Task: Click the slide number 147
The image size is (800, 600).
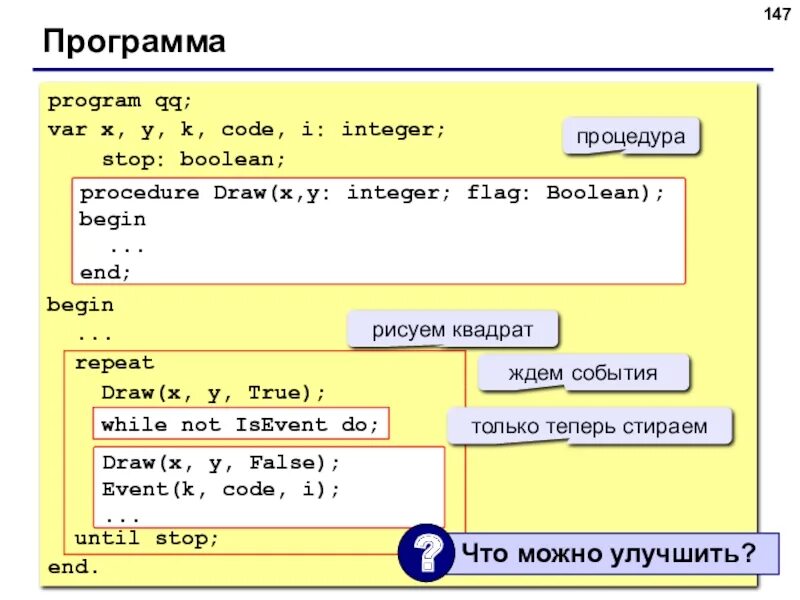Action: [777, 14]
